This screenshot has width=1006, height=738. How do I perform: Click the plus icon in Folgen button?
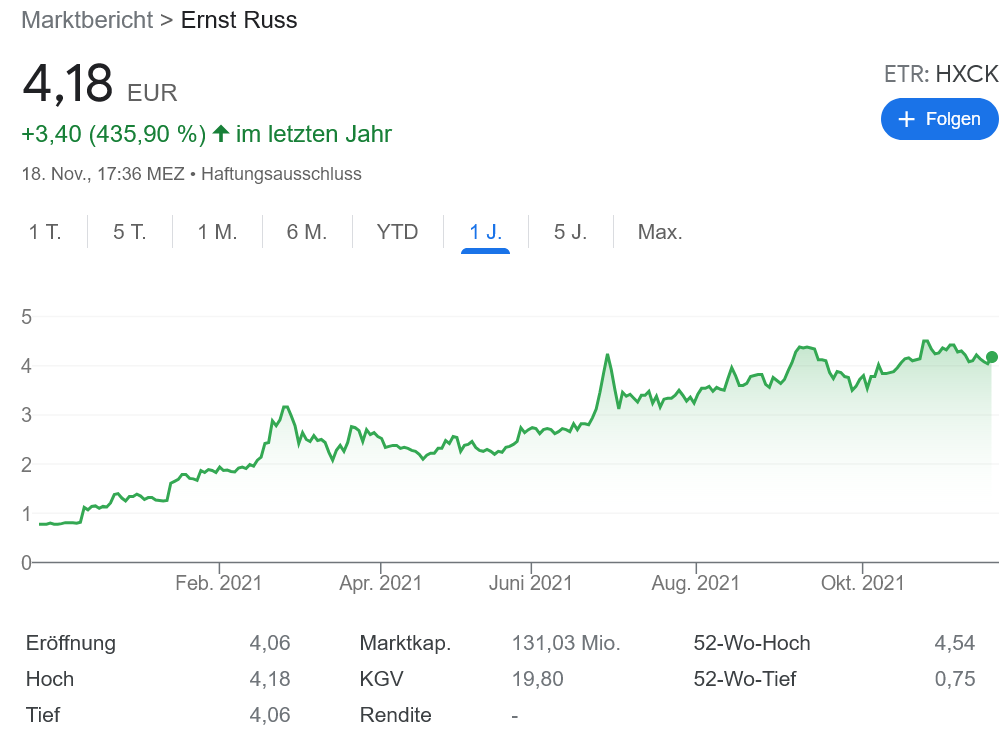[907, 119]
